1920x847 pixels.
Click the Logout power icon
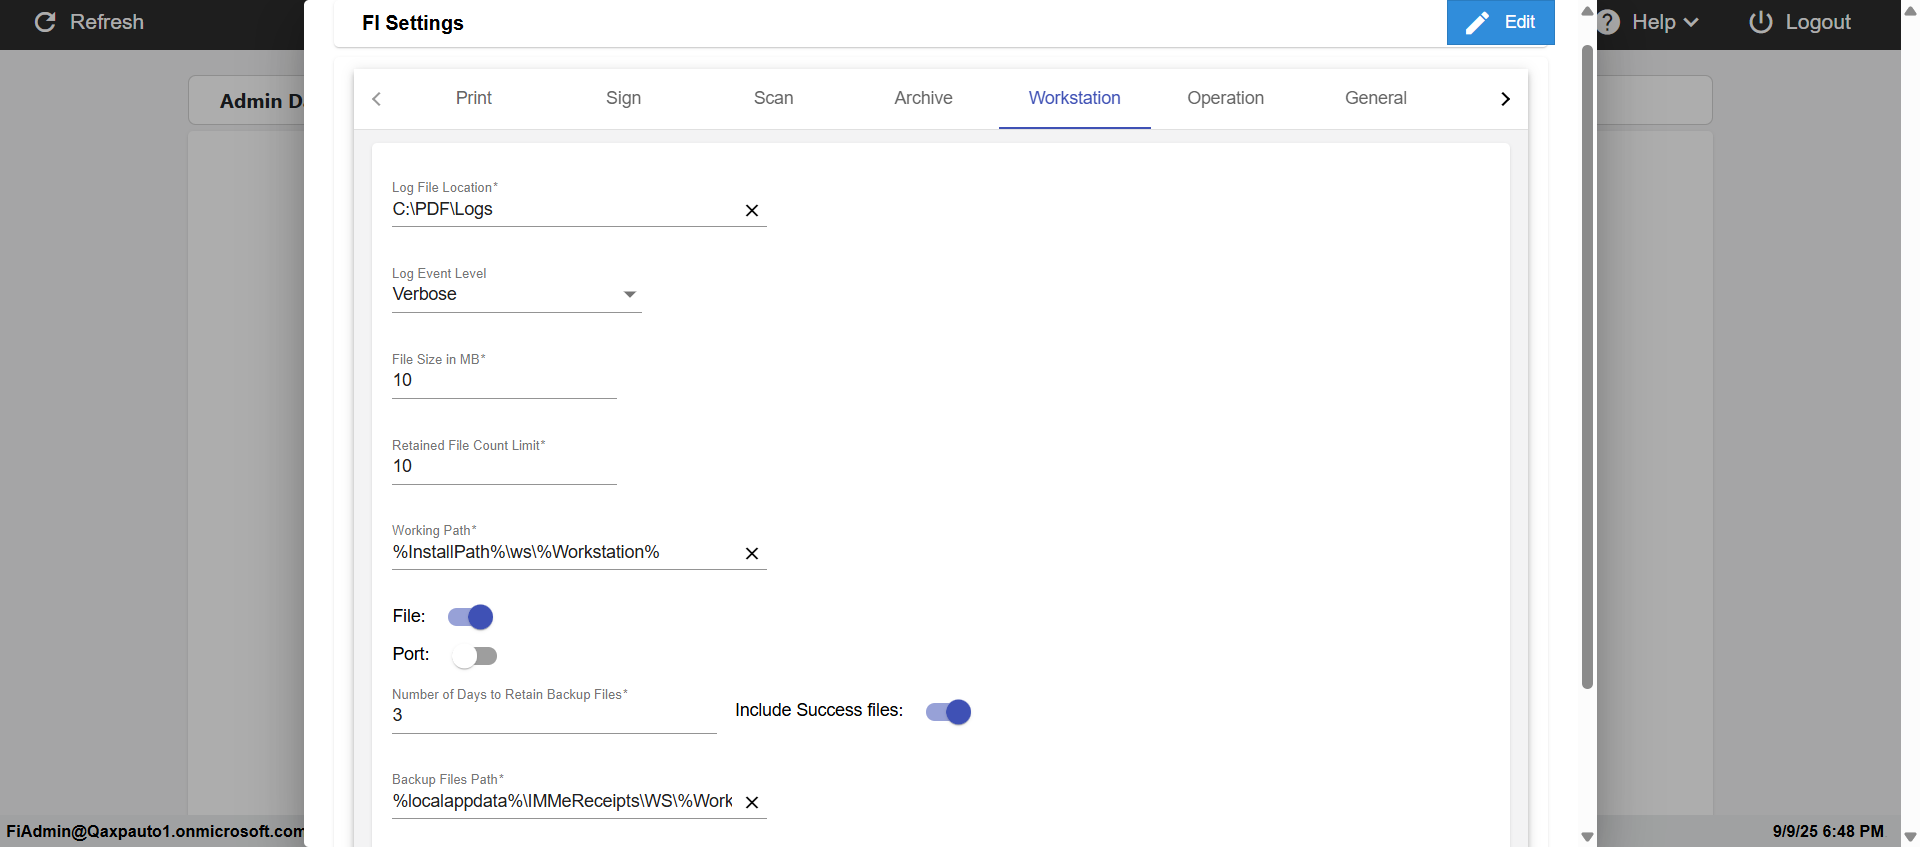tap(1760, 22)
